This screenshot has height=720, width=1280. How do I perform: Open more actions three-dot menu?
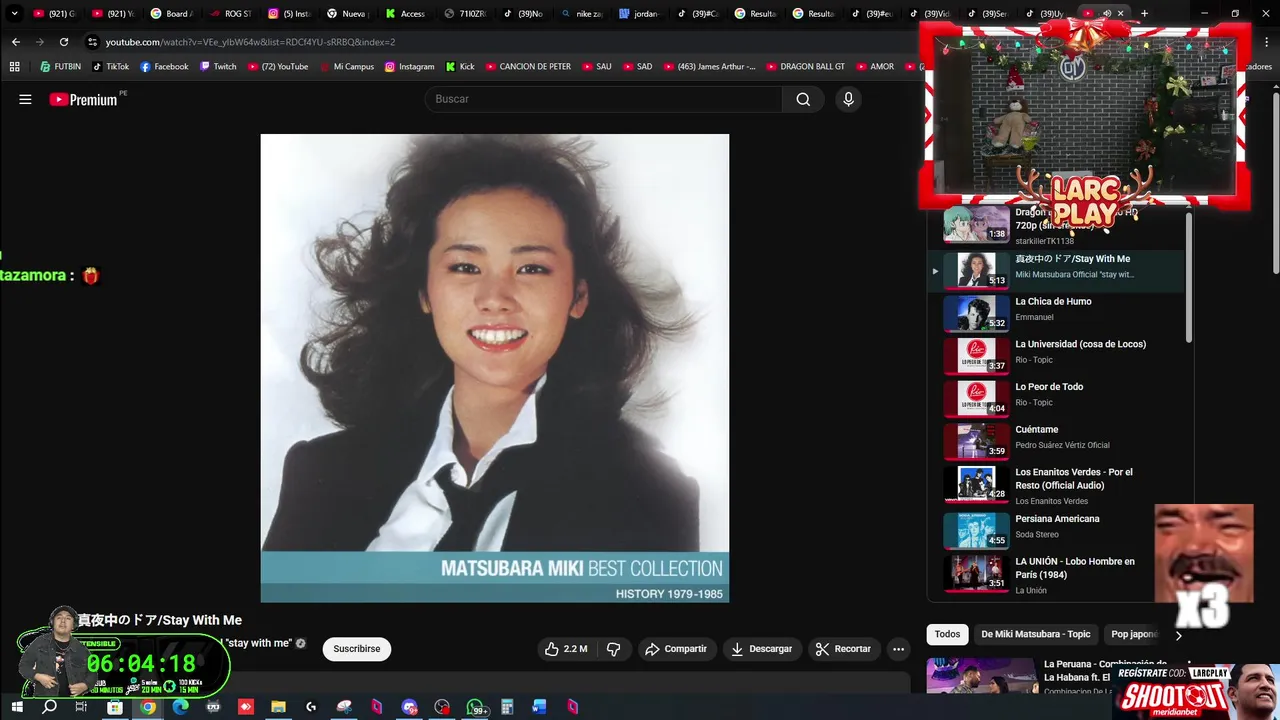click(898, 649)
